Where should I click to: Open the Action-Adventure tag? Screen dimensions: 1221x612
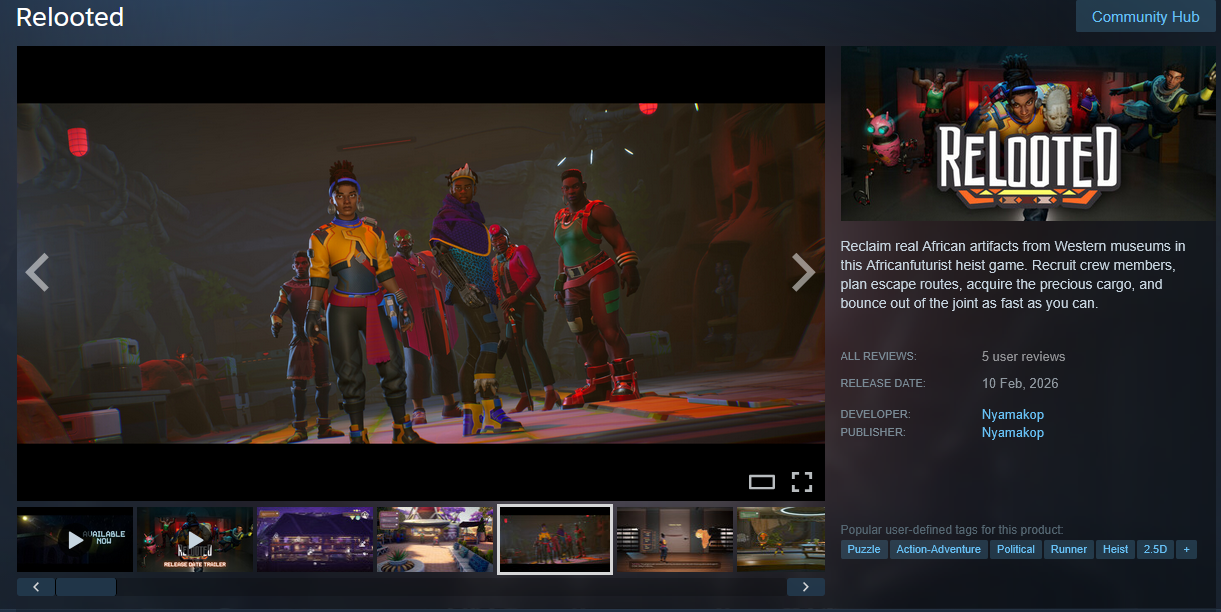coord(939,549)
